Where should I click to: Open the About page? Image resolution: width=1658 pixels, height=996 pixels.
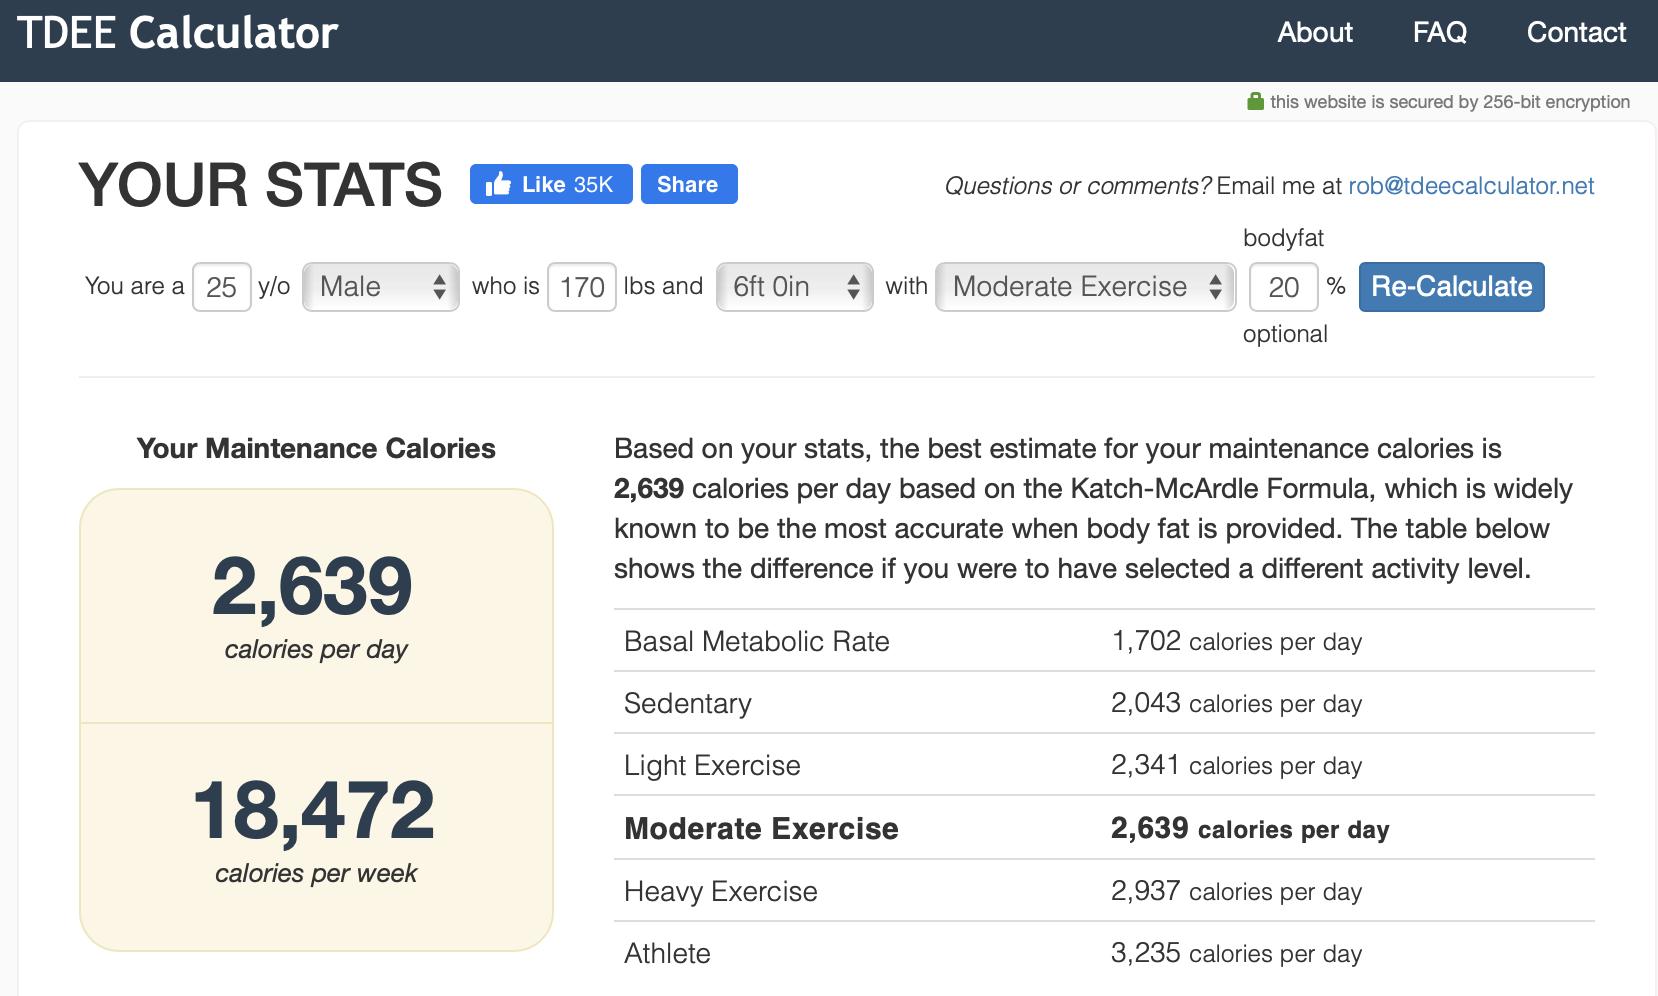[1314, 33]
